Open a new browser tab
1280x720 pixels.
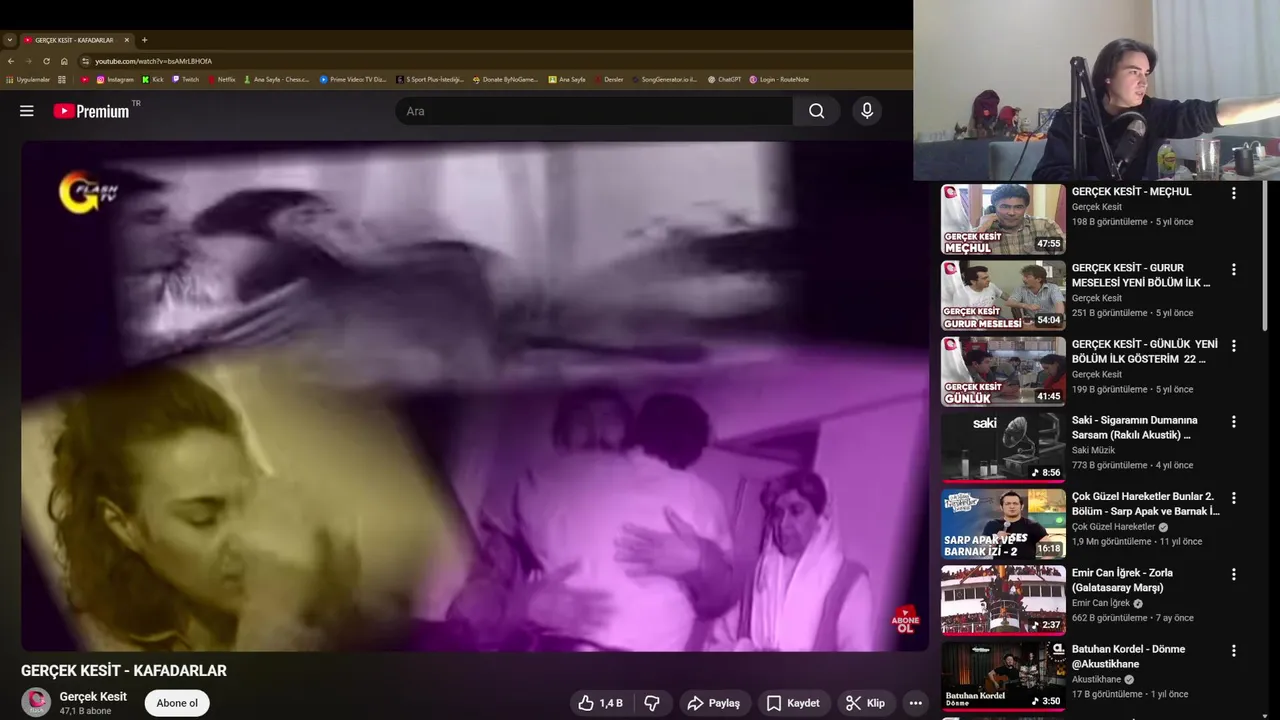(x=144, y=40)
